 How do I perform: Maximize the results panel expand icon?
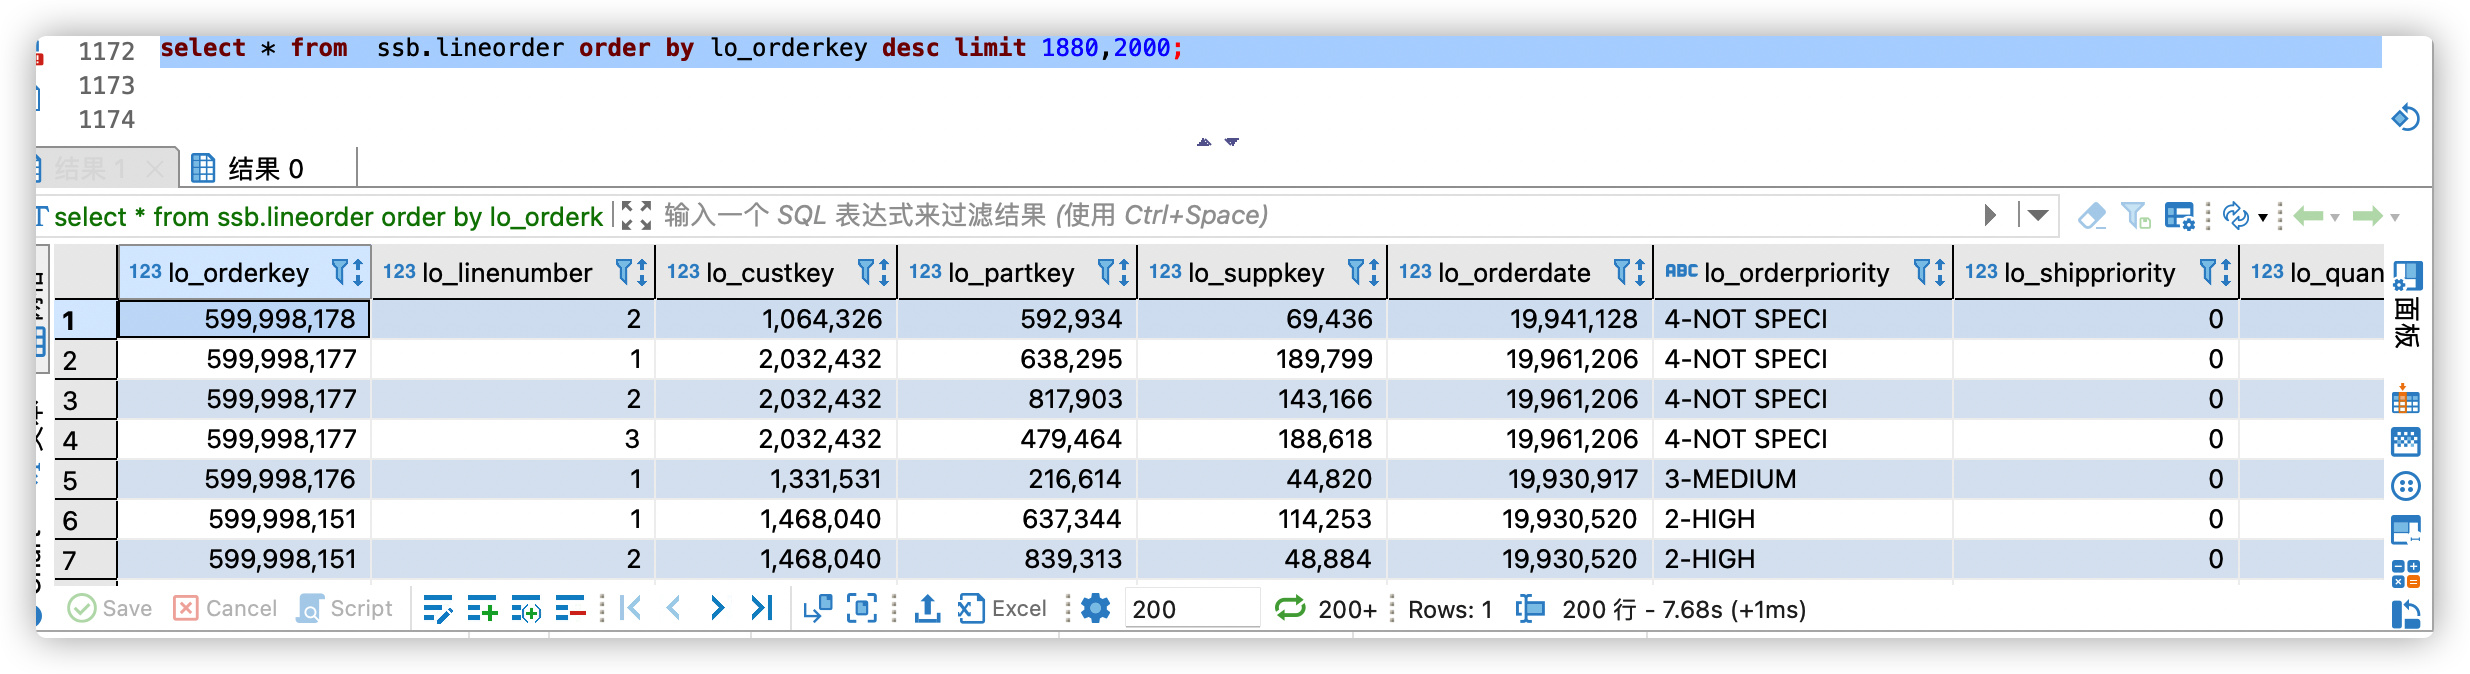[x=636, y=216]
